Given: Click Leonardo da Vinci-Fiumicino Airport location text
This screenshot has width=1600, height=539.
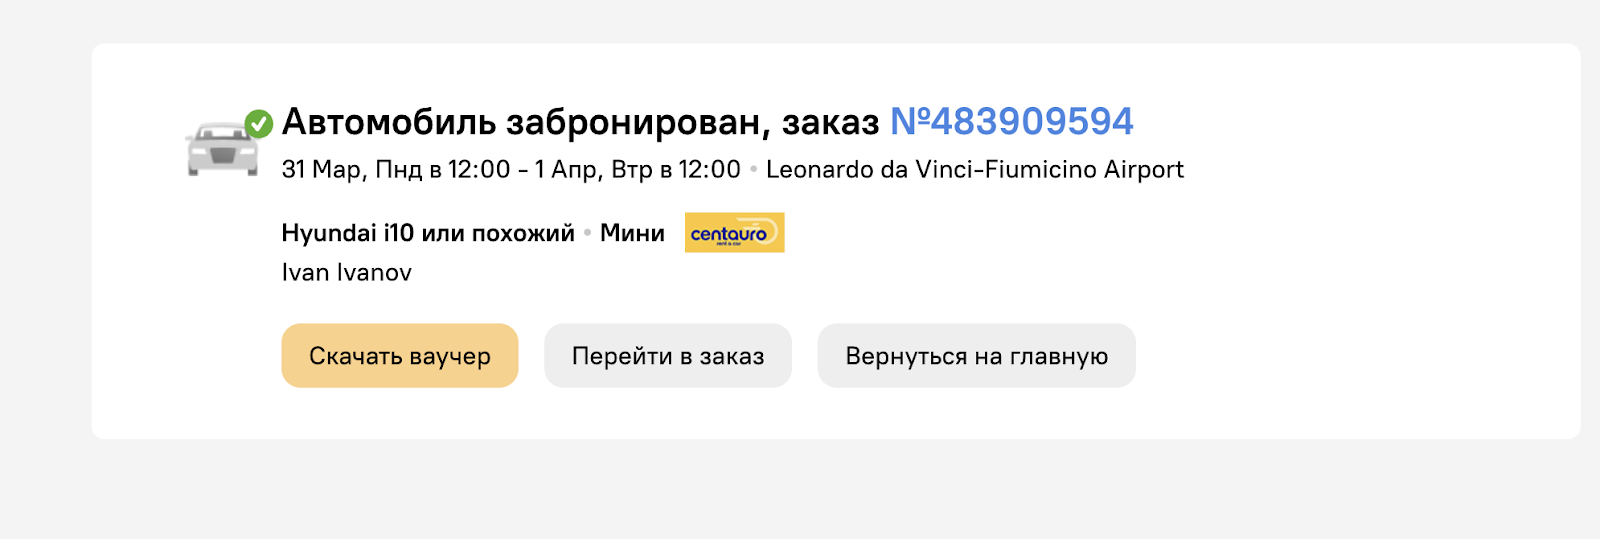Looking at the screenshot, I should pos(975,169).
